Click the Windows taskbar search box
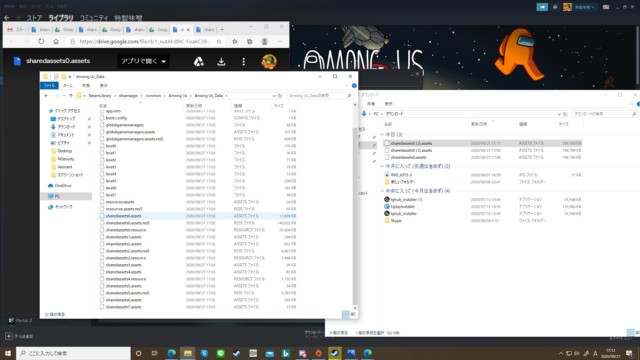Screen dimensions: 640x360 pyautogui.click(x=73, y=353)
